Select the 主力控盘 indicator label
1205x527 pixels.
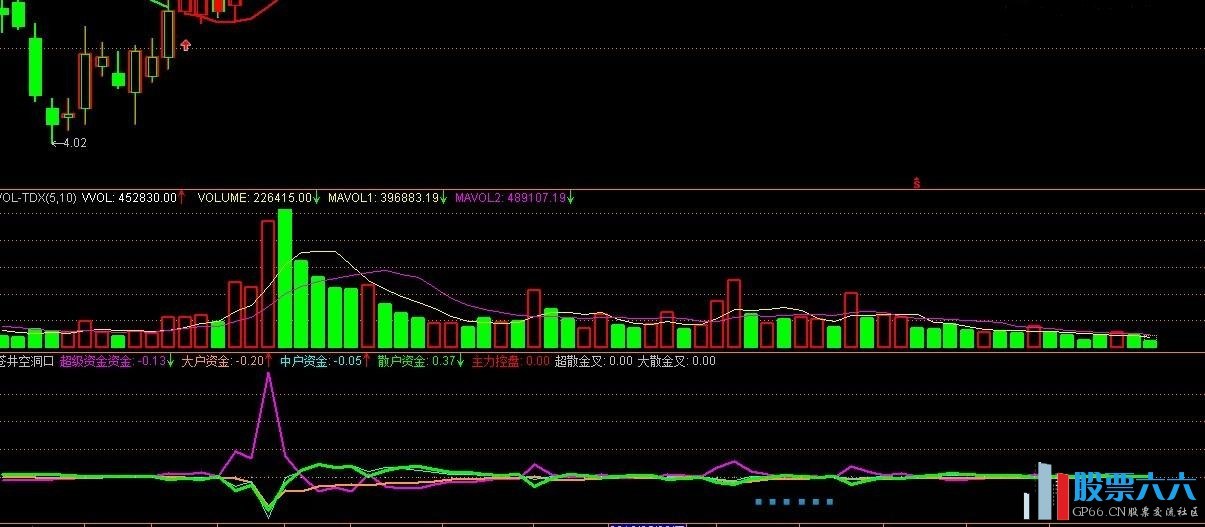pyautogui.click(x=496, y=361)
